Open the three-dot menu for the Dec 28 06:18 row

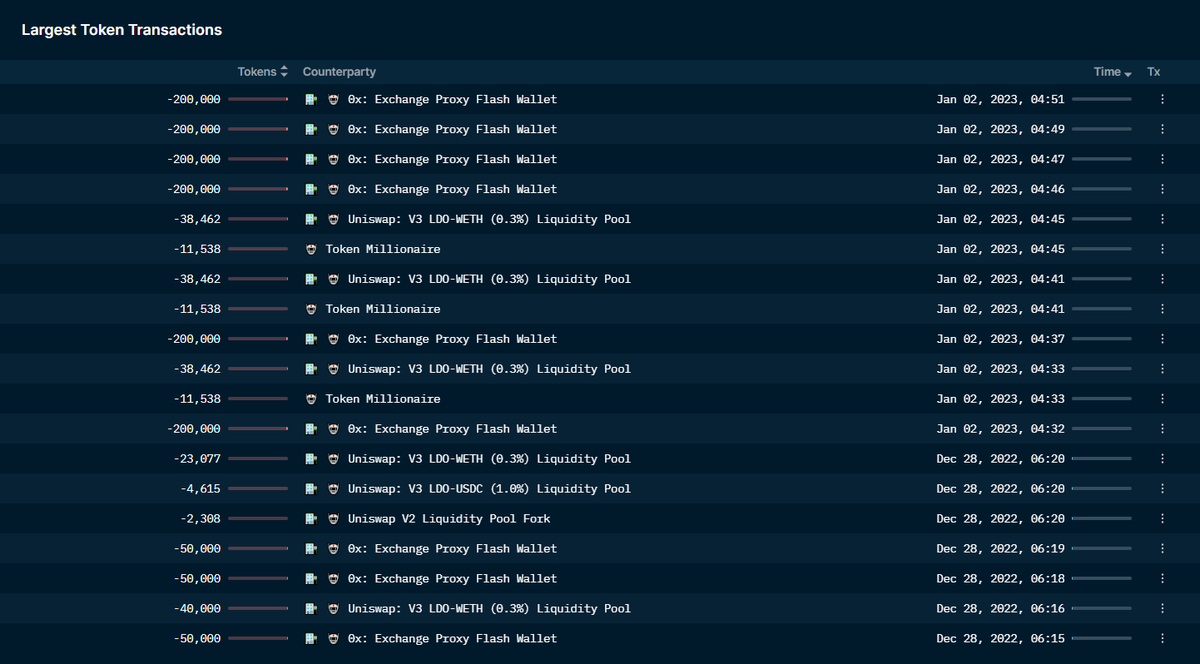1162,579
